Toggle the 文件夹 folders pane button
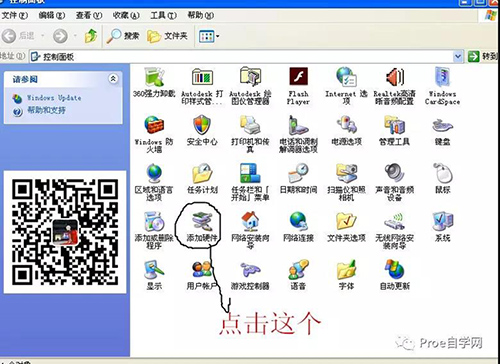500x364 pixels. click(x=168, y=36)
